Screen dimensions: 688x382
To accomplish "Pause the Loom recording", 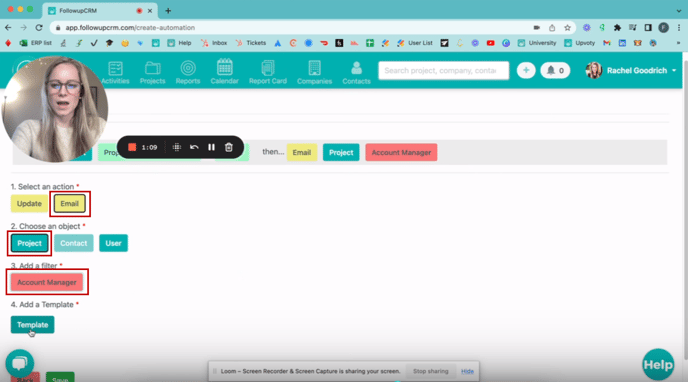I will 211,147.
